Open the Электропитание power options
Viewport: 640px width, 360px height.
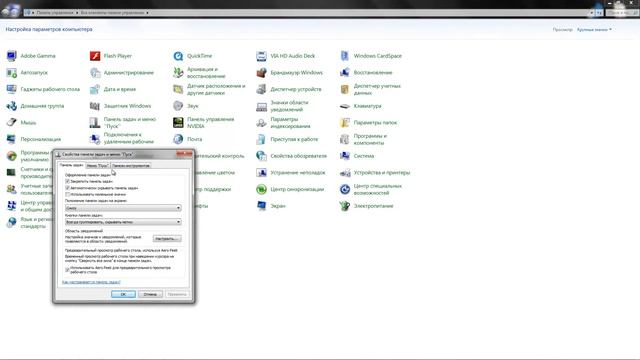(367, 206)
